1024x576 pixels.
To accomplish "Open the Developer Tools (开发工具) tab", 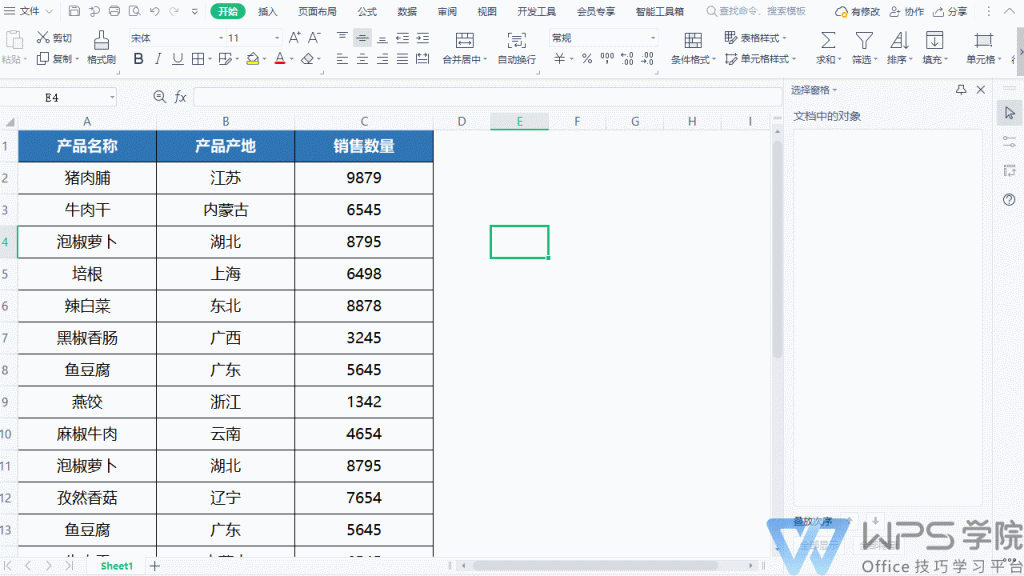I will click(537, 11).
